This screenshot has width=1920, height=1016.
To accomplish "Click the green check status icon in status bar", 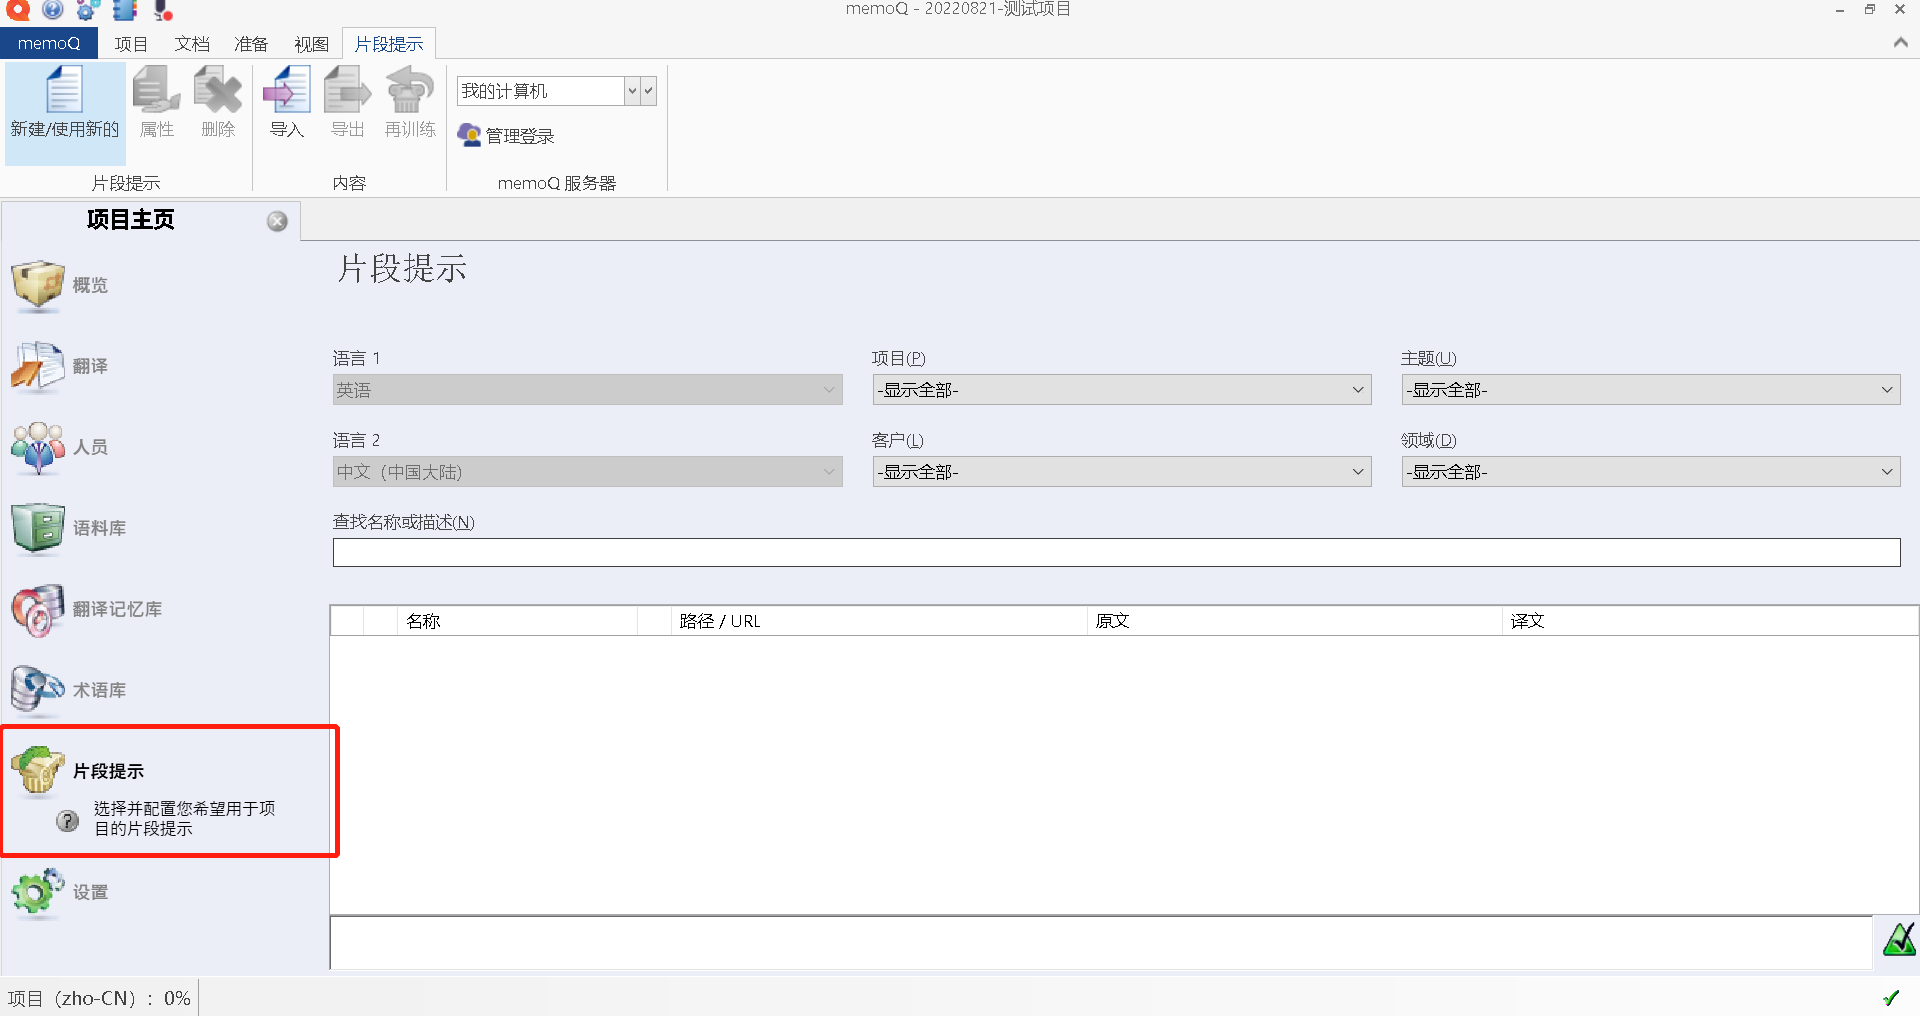I will point(1891,997).
